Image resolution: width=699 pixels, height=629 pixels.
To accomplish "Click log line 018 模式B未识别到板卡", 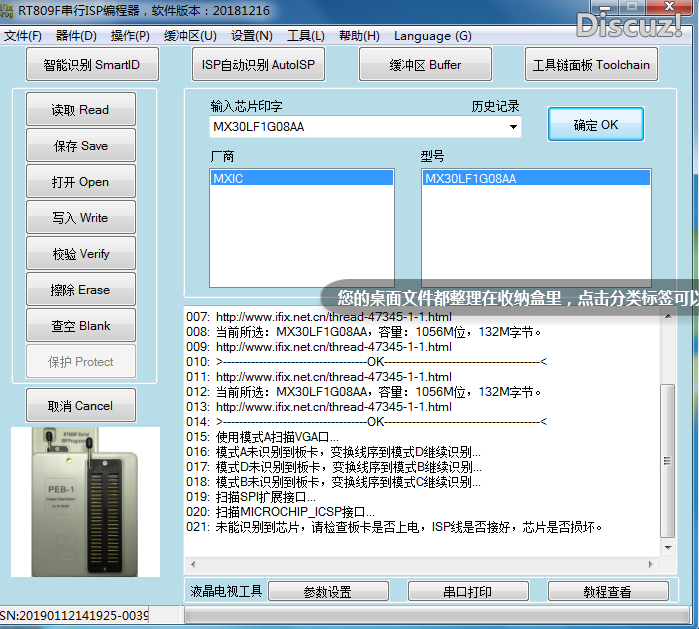I will [348, 482].
